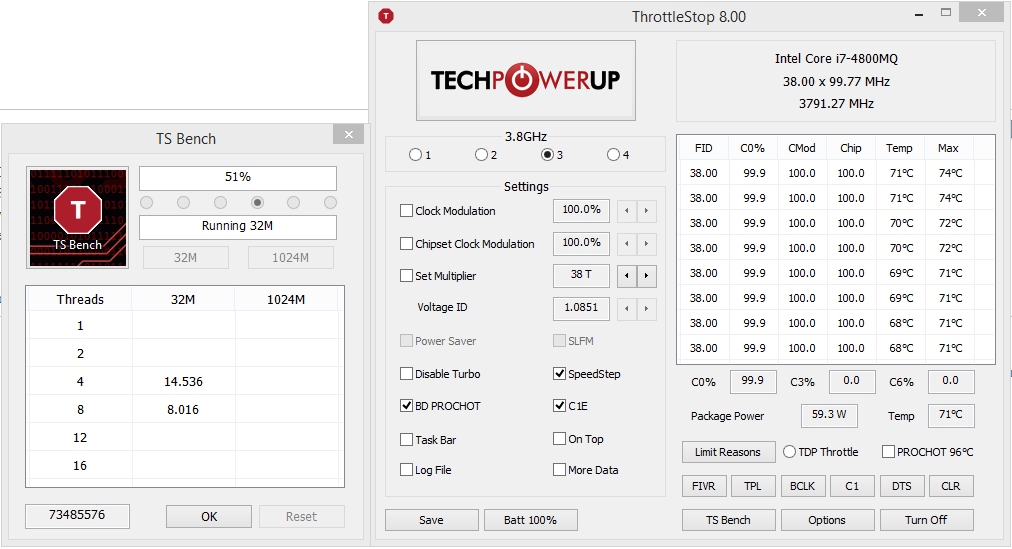Increase Clock Modulation with right arrow
The image size is (1012, 549).
point(646,211)
